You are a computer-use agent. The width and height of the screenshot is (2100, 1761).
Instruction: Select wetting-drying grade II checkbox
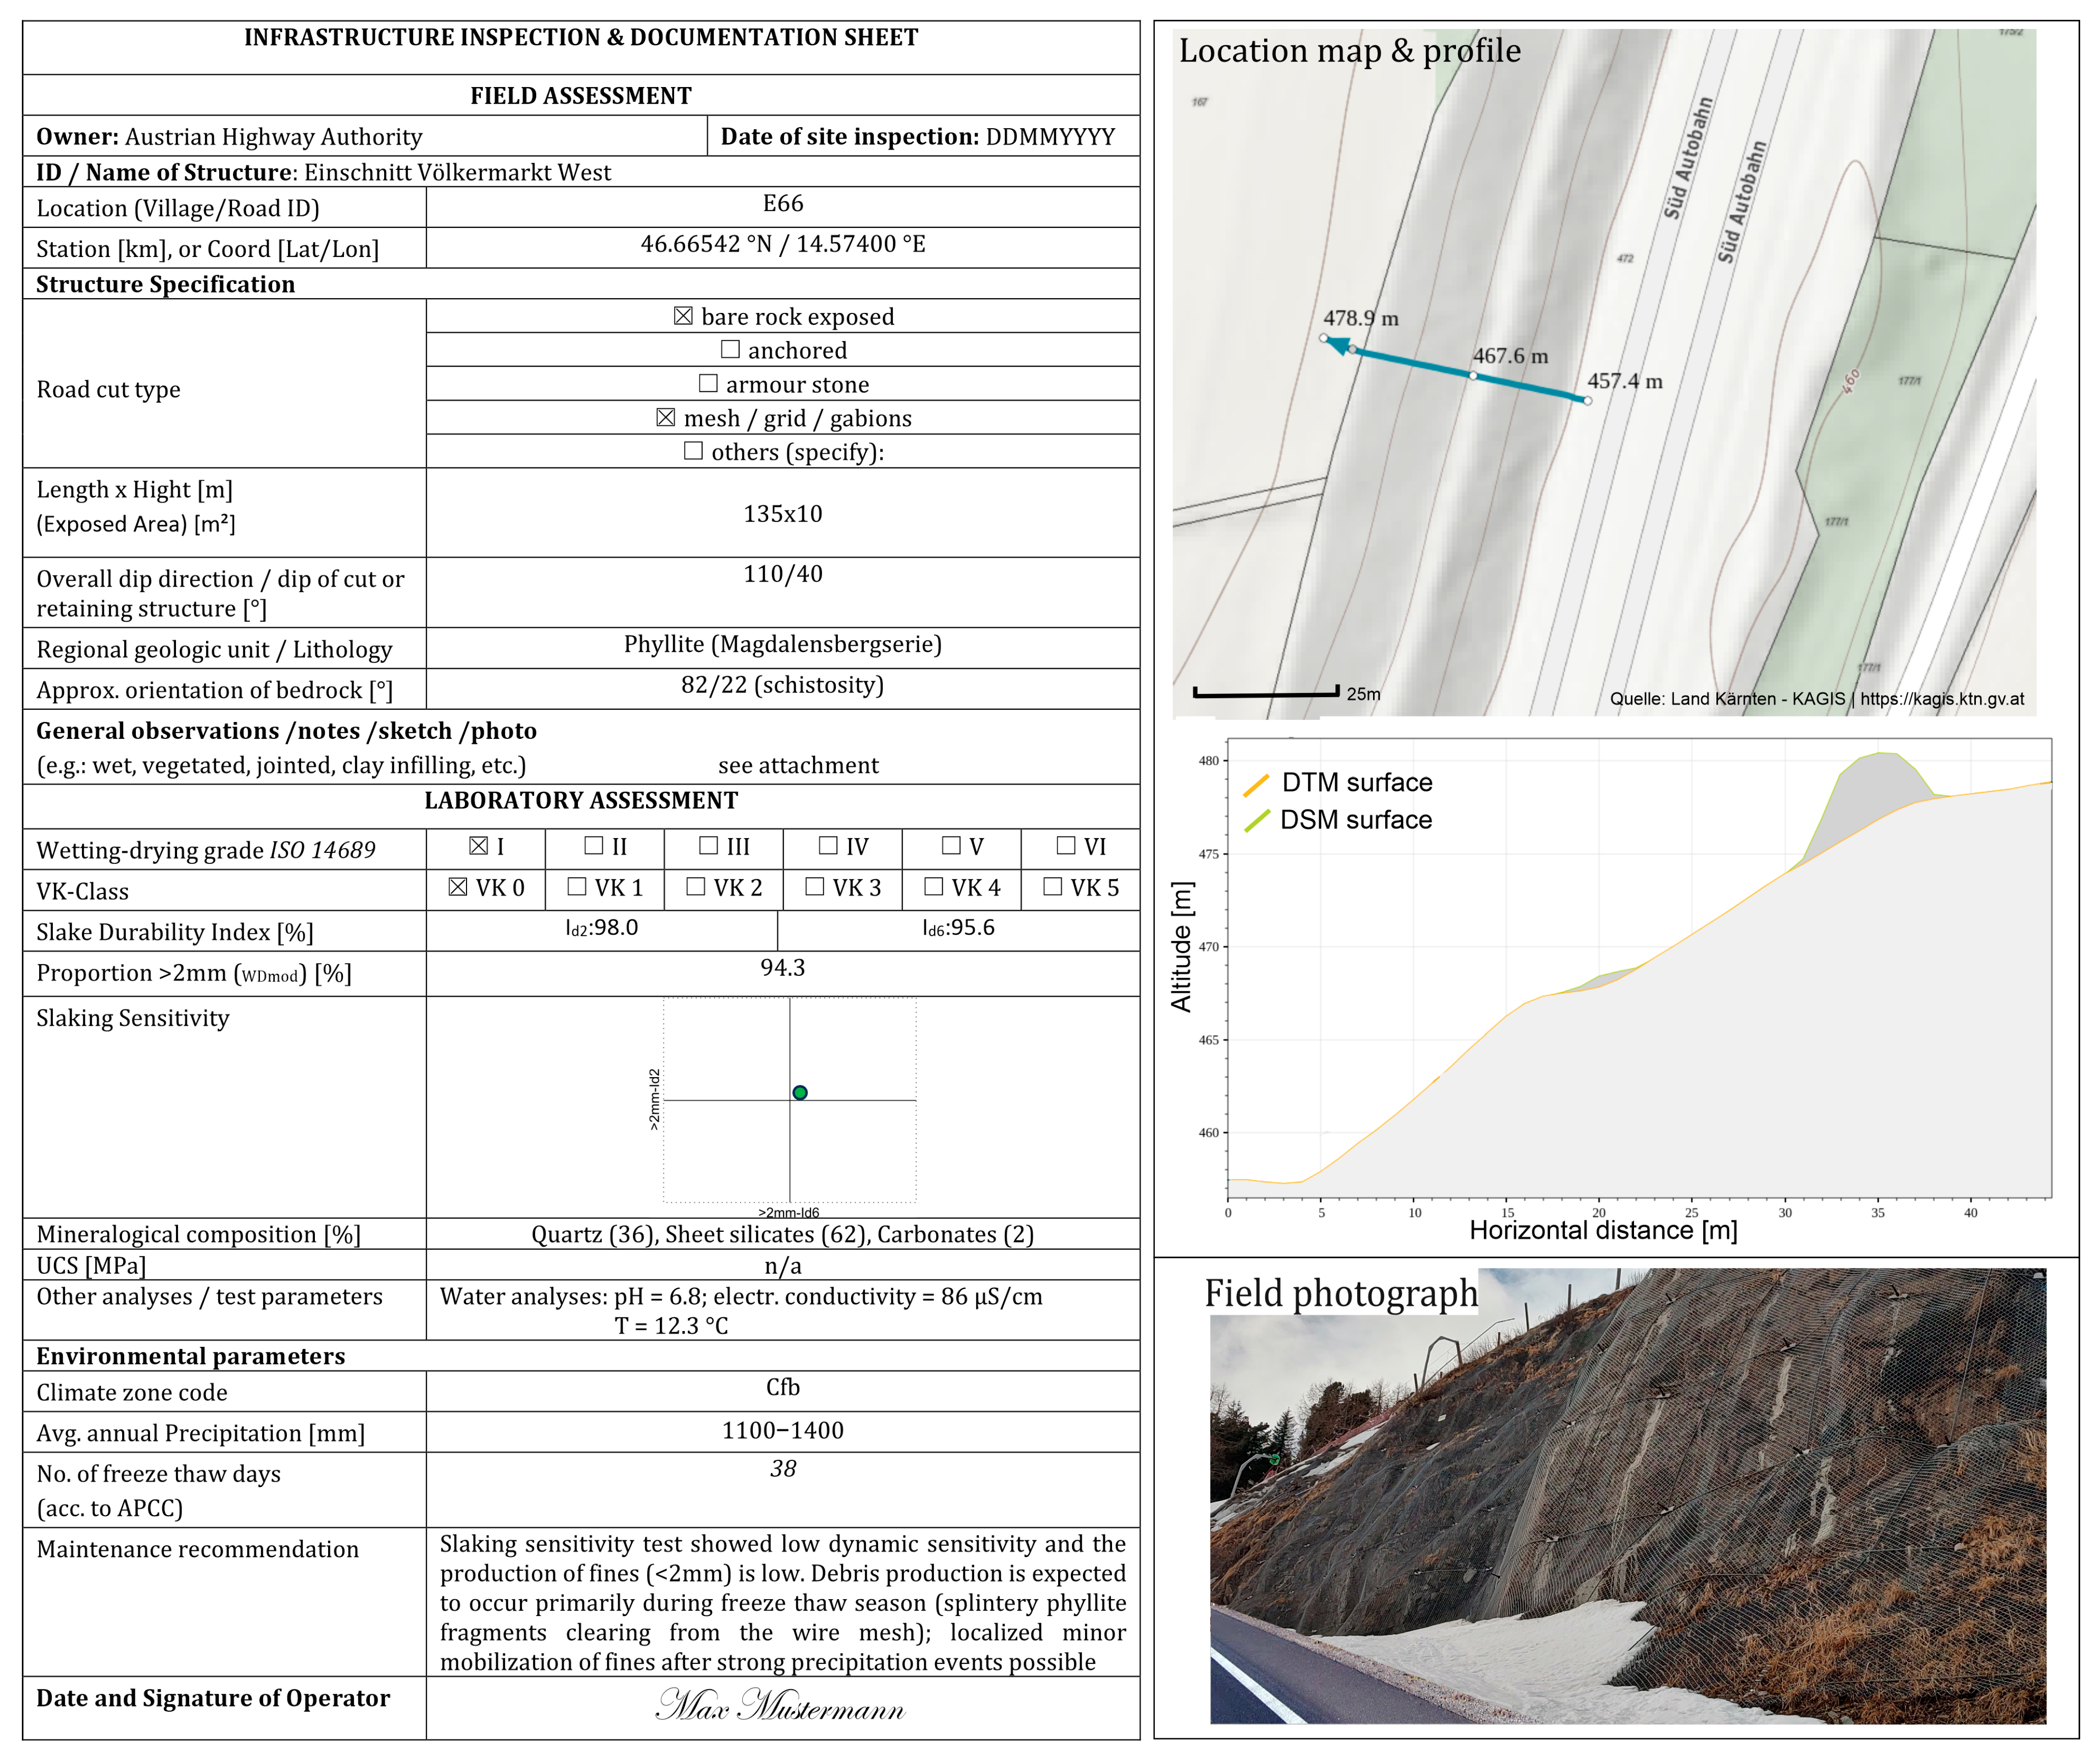point(594,846)
